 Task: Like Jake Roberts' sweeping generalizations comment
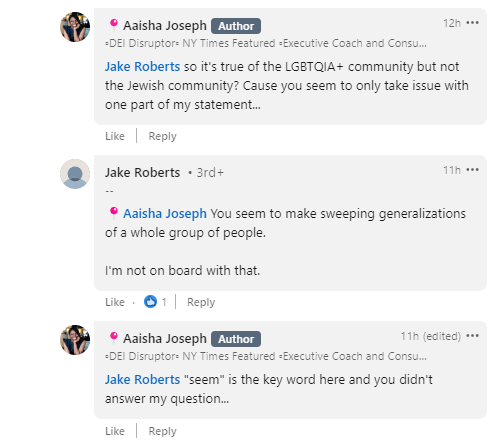click(x=115, y=302)
